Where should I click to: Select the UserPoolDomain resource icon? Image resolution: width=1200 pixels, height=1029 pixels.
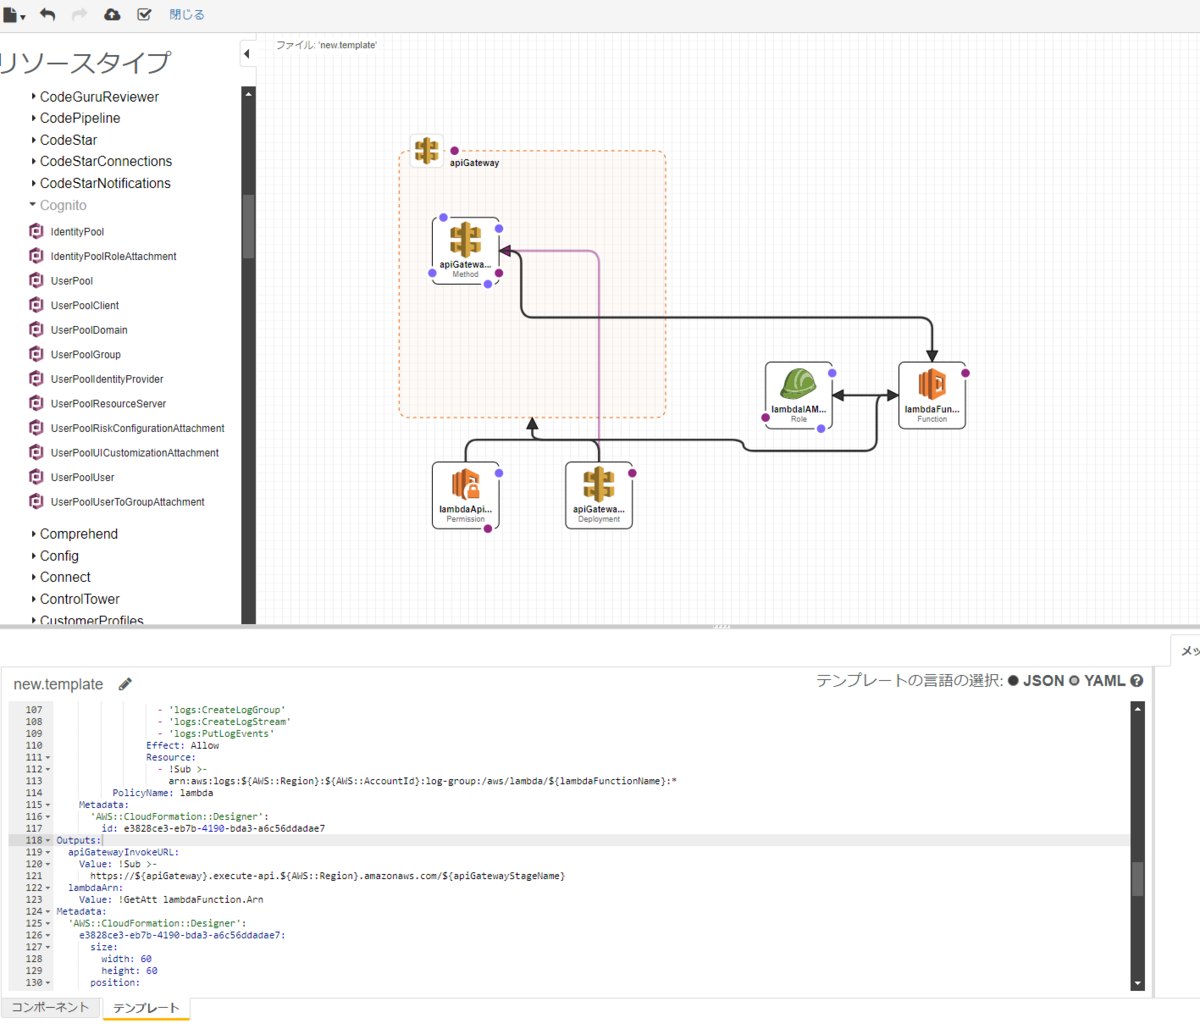coord(37,330)
